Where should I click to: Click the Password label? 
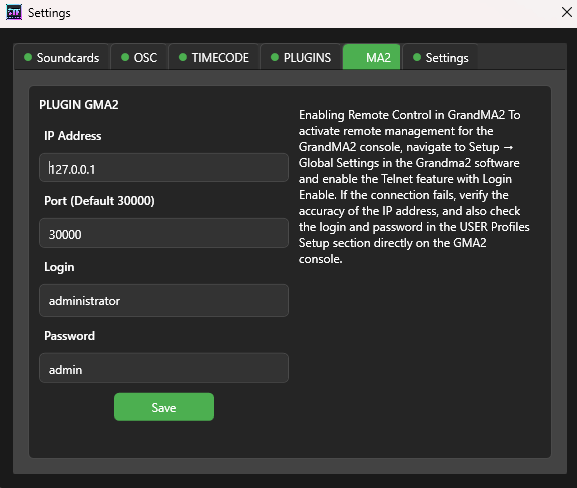(70, 336)
